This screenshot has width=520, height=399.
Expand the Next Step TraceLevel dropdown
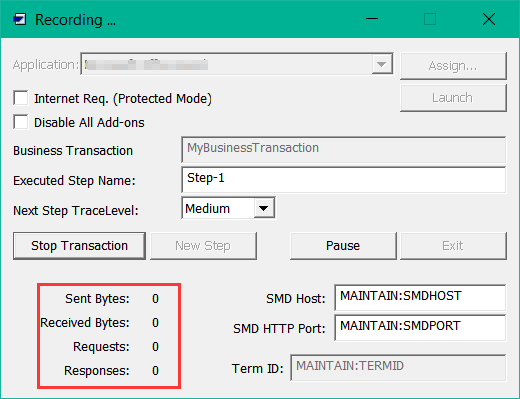click(264, 208)
